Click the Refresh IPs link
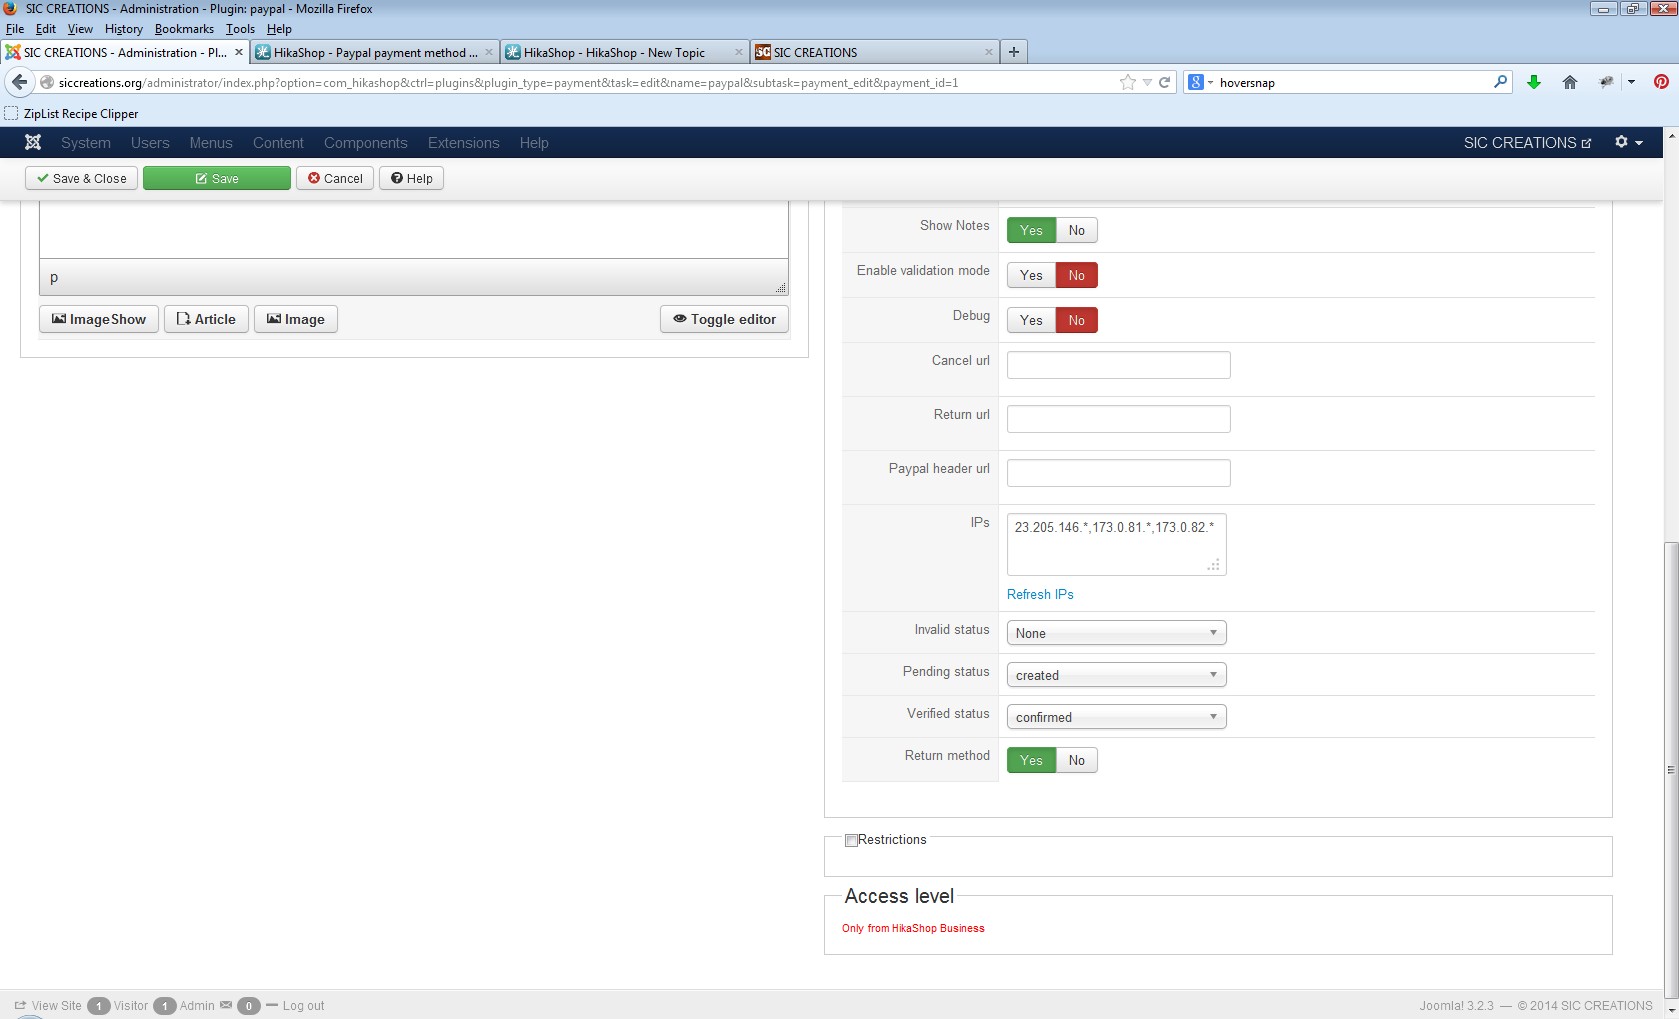Screen dimensions: 1679x1019 pos(1040,594)
